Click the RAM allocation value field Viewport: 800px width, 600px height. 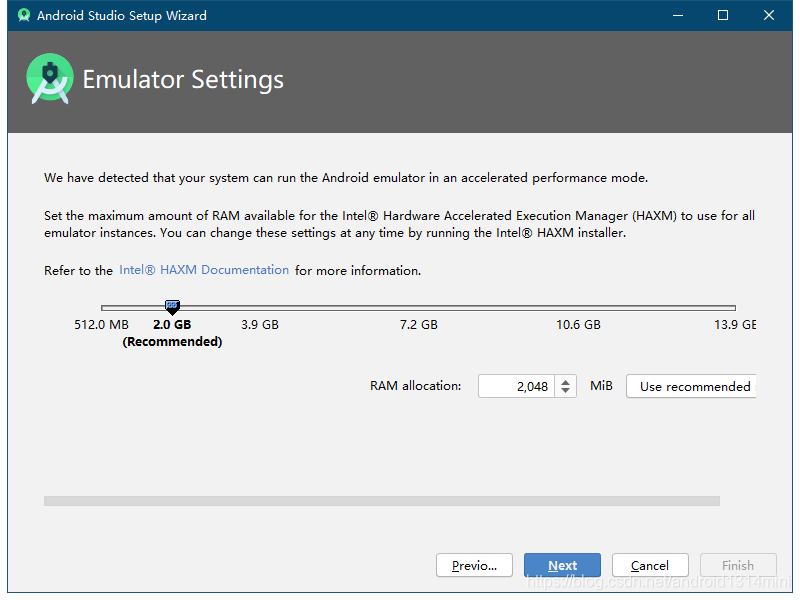click(x=516, y=386)
